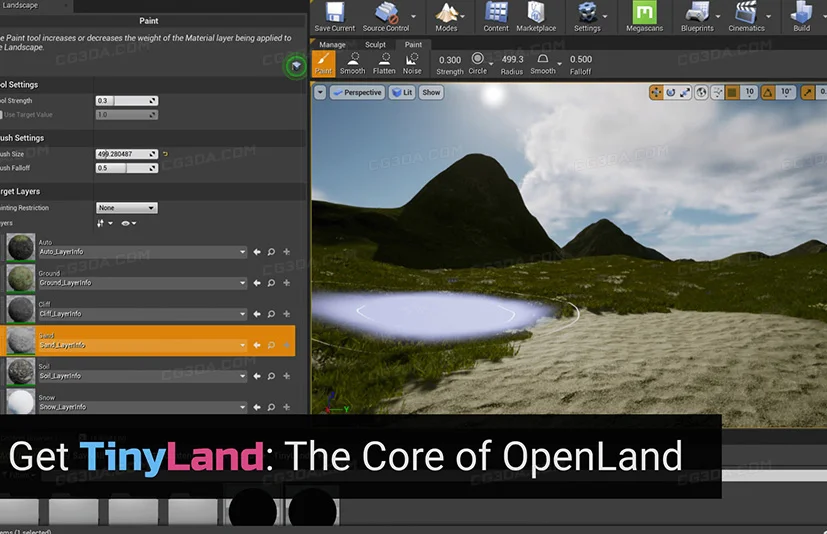Select the landscape Noise tool
827x534 pixels.
[412, 64]
